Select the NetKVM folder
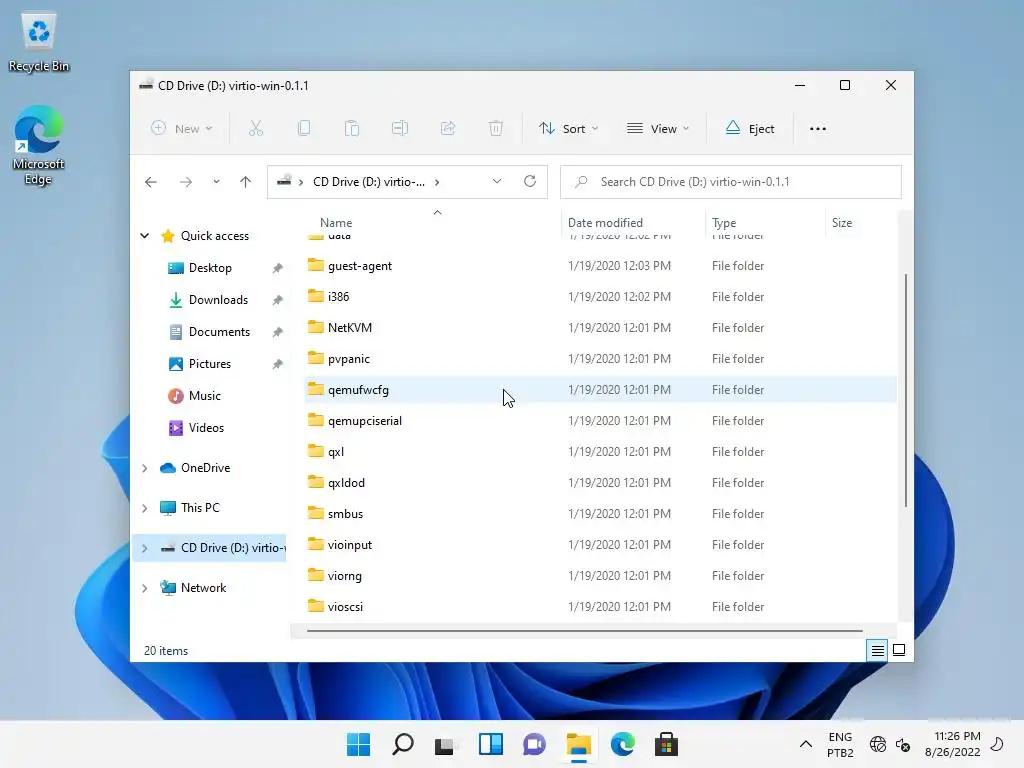The height and width of the screenshot is (768, 1024). (x=600, y=328)
